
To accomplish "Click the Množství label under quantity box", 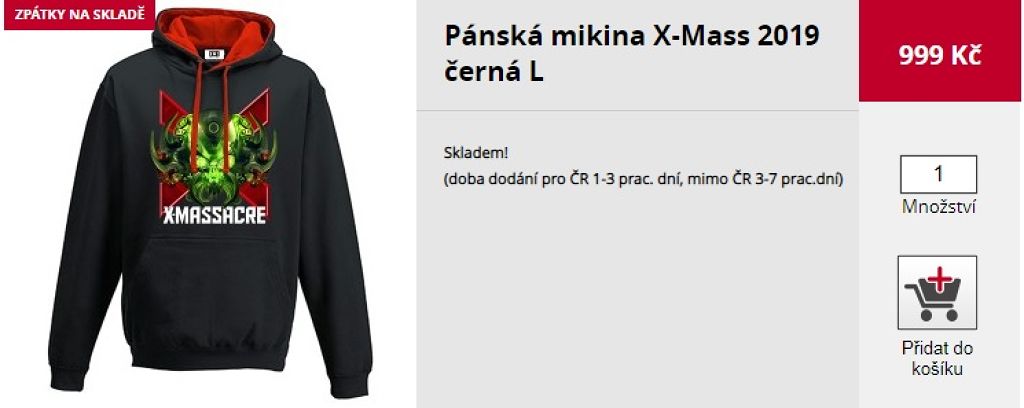I will pos(938,207).
